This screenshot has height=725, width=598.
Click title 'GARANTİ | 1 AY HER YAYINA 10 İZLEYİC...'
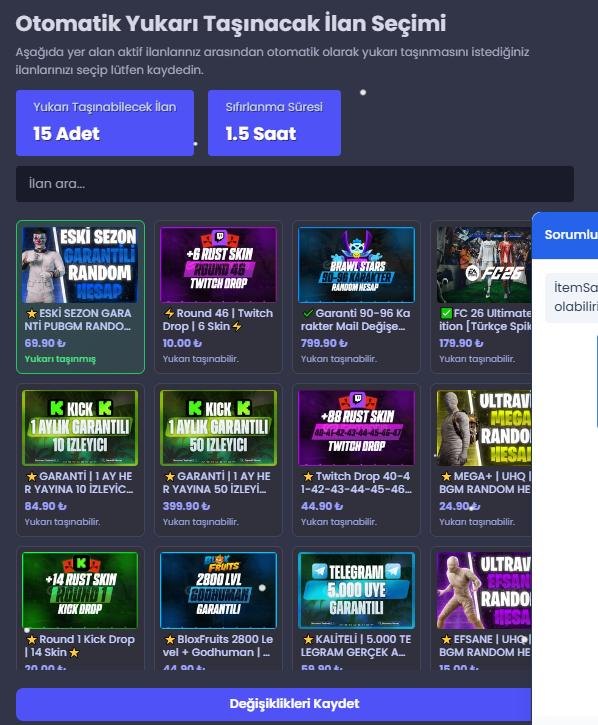79,483
